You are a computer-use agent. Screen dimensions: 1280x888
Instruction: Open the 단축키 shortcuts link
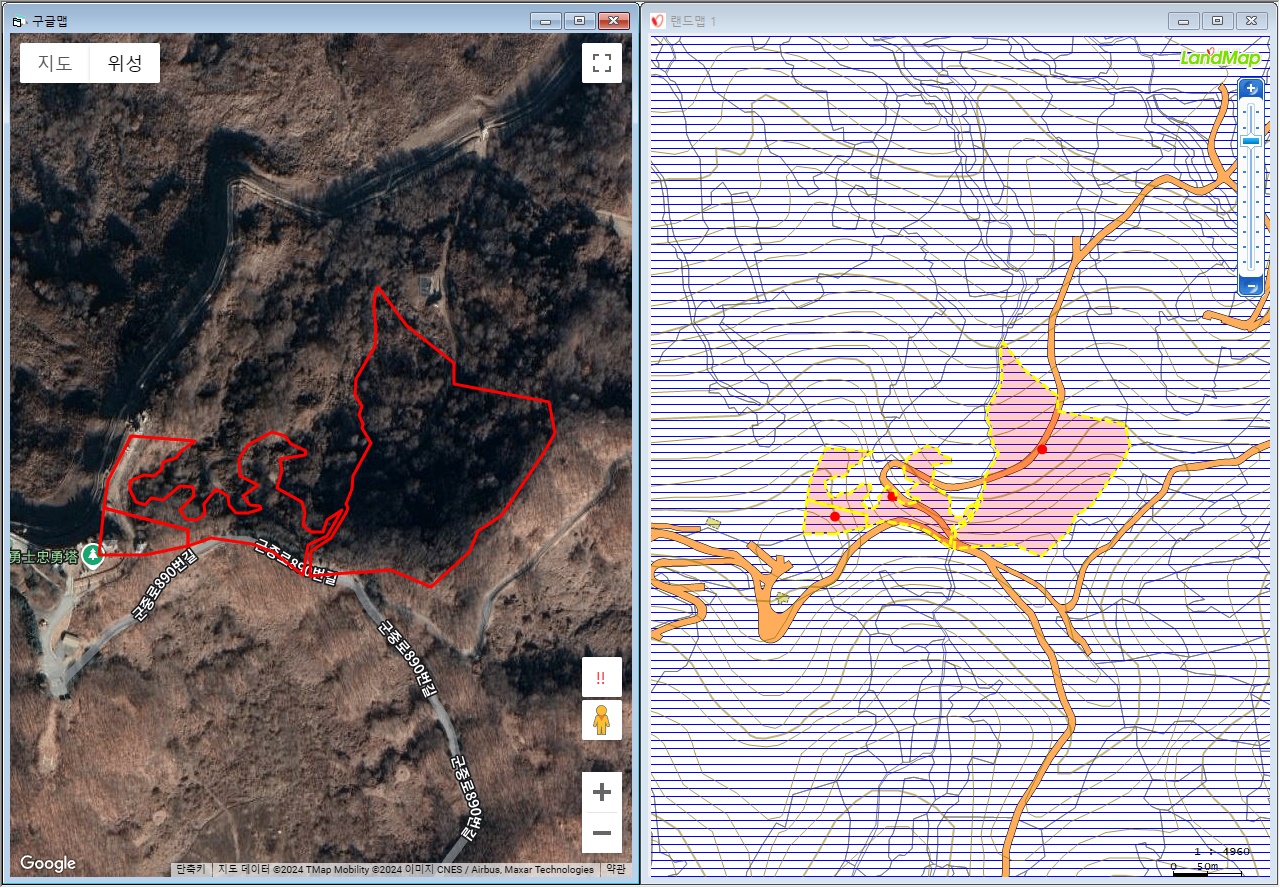tap(191, 869)
